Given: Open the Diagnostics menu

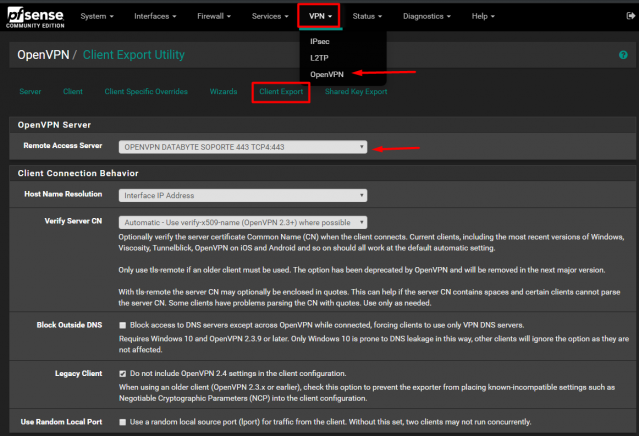Looking at the screenshot, I should pyautogui.click(x=427, y=16).
